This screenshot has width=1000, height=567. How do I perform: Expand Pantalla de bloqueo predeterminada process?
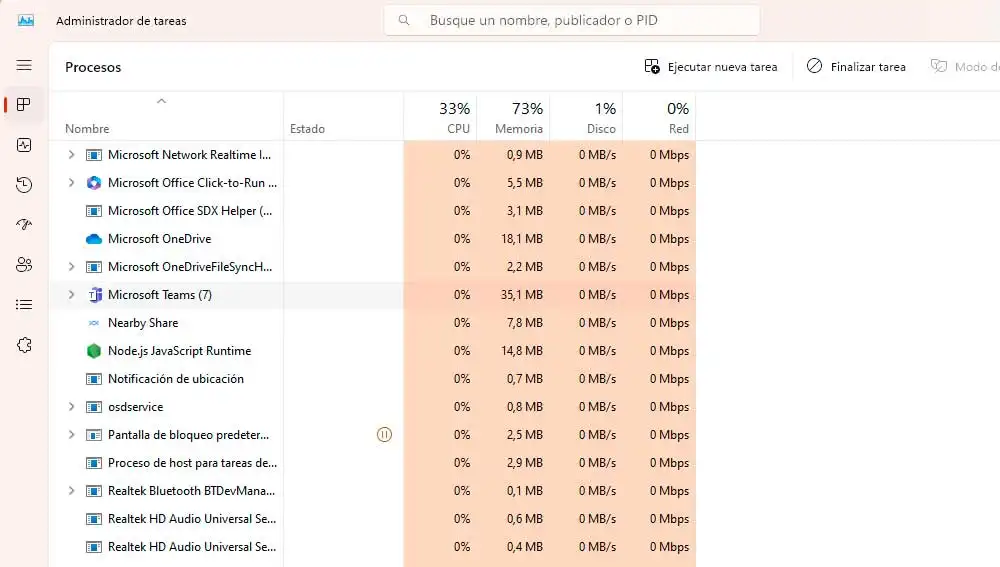coord(71,435)
